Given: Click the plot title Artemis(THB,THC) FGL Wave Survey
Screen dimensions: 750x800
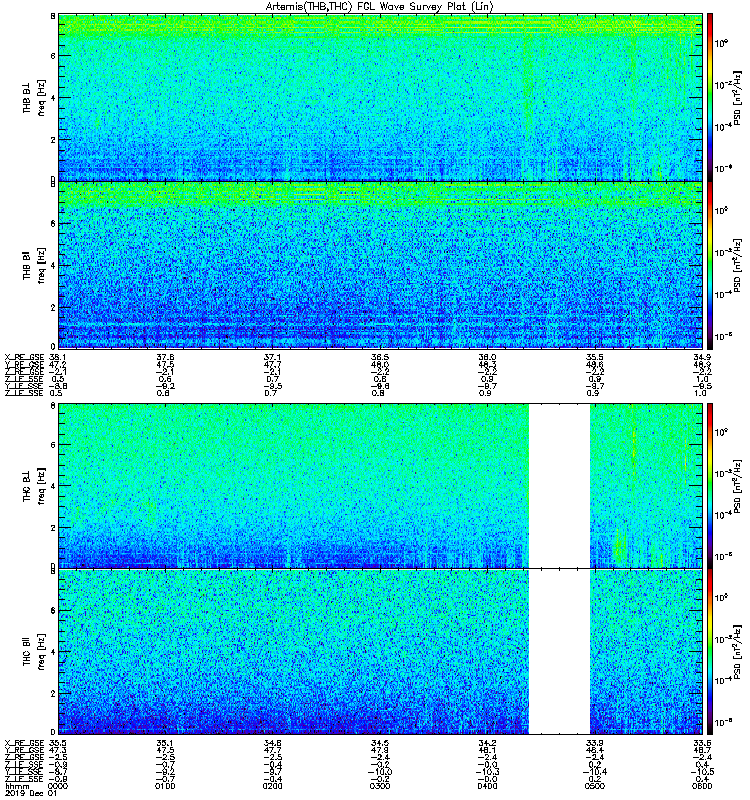Looking at the screenshot, I should (379, 6).
